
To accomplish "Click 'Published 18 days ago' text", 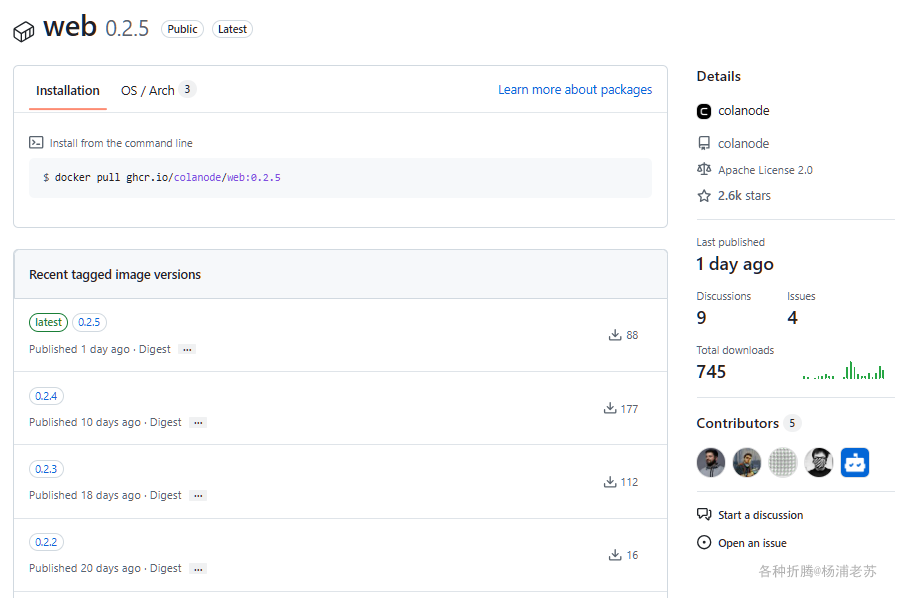I will click(x=85, y=495).
